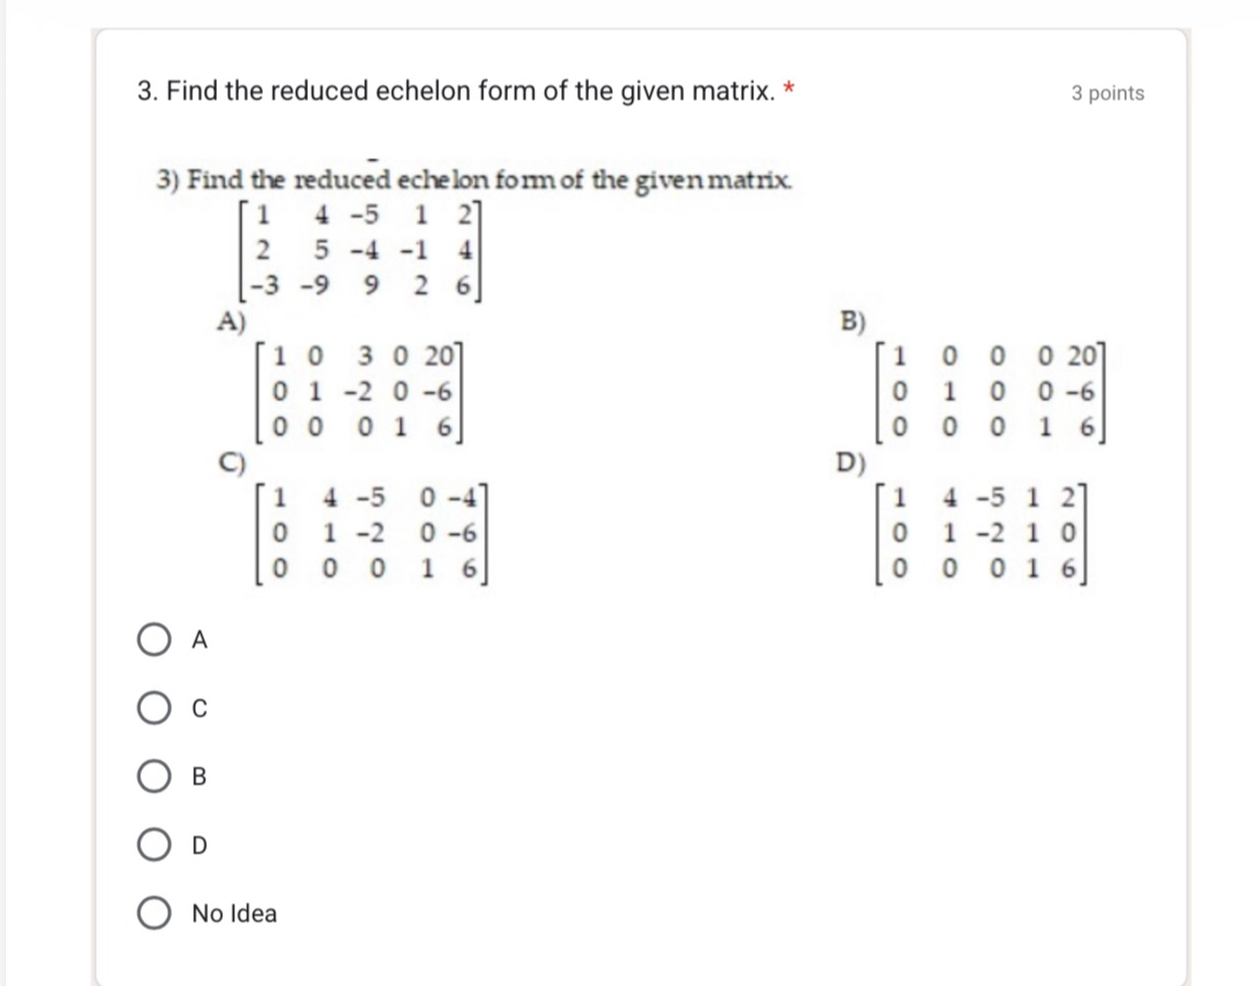Click the embedded image's bold question heading

tap(475, 181)
